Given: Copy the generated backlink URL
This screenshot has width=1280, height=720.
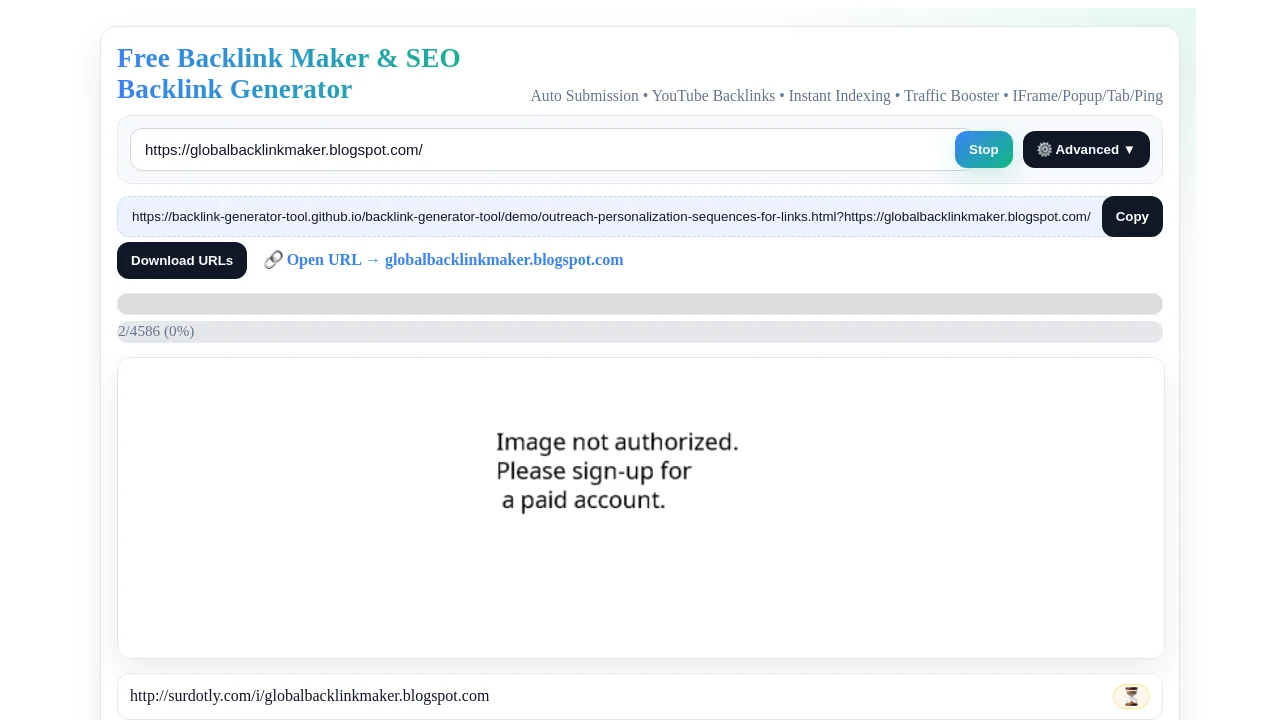Looking at the screenshot, I should (1132, 216).
